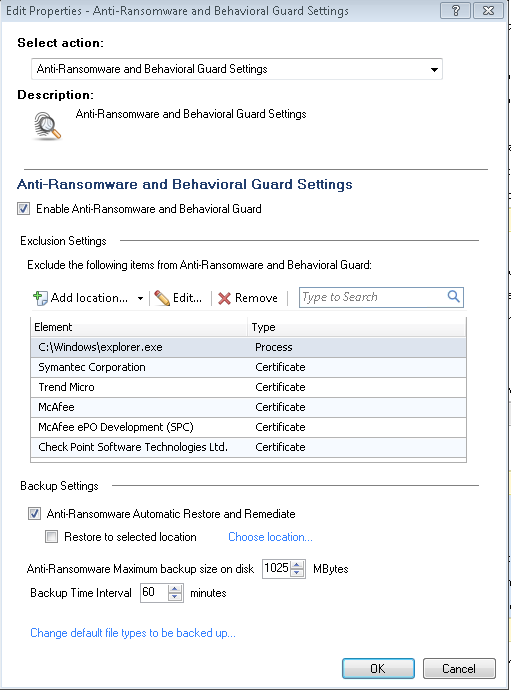Open the Choose location link
The image size is (511, 690).
click(x=270, y=537)
